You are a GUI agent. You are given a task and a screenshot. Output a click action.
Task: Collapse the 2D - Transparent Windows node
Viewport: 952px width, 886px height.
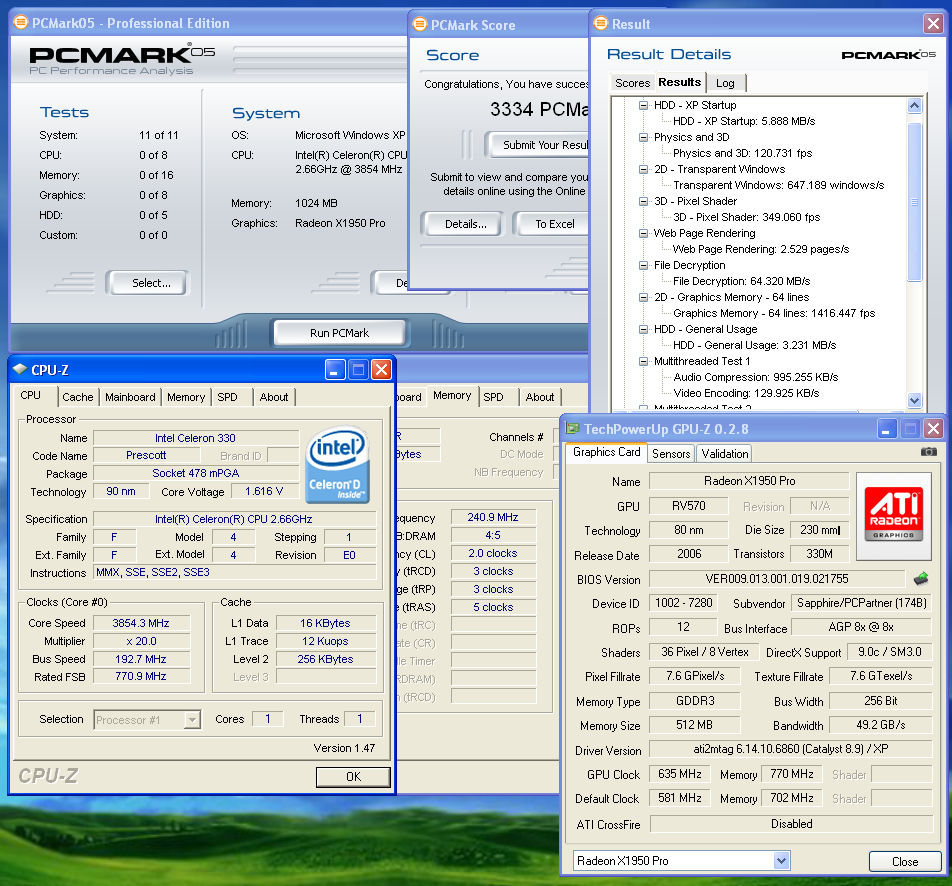643,169
